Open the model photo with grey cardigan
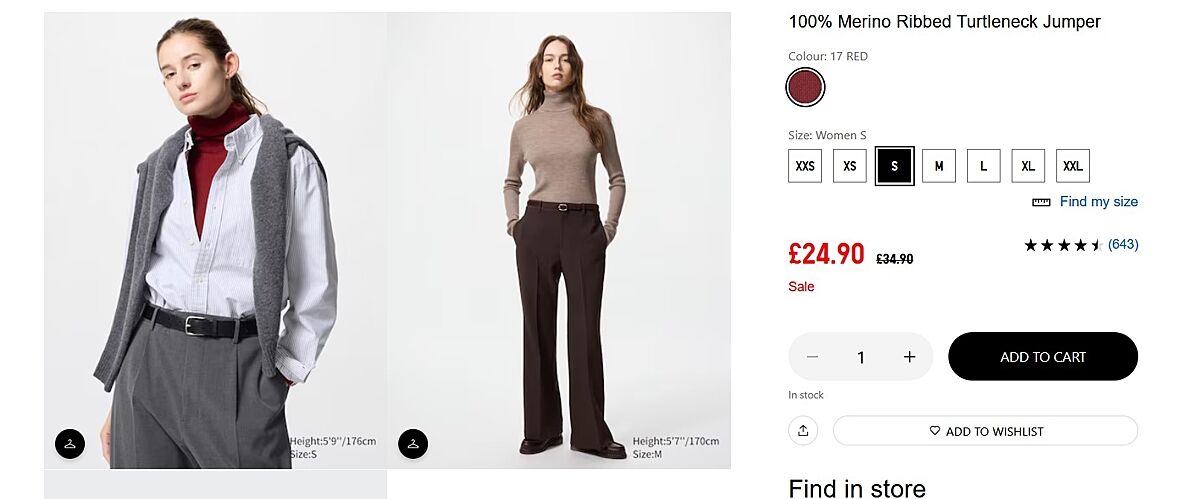The width and height of the screenshot is (1200, 499). (215, 240)
